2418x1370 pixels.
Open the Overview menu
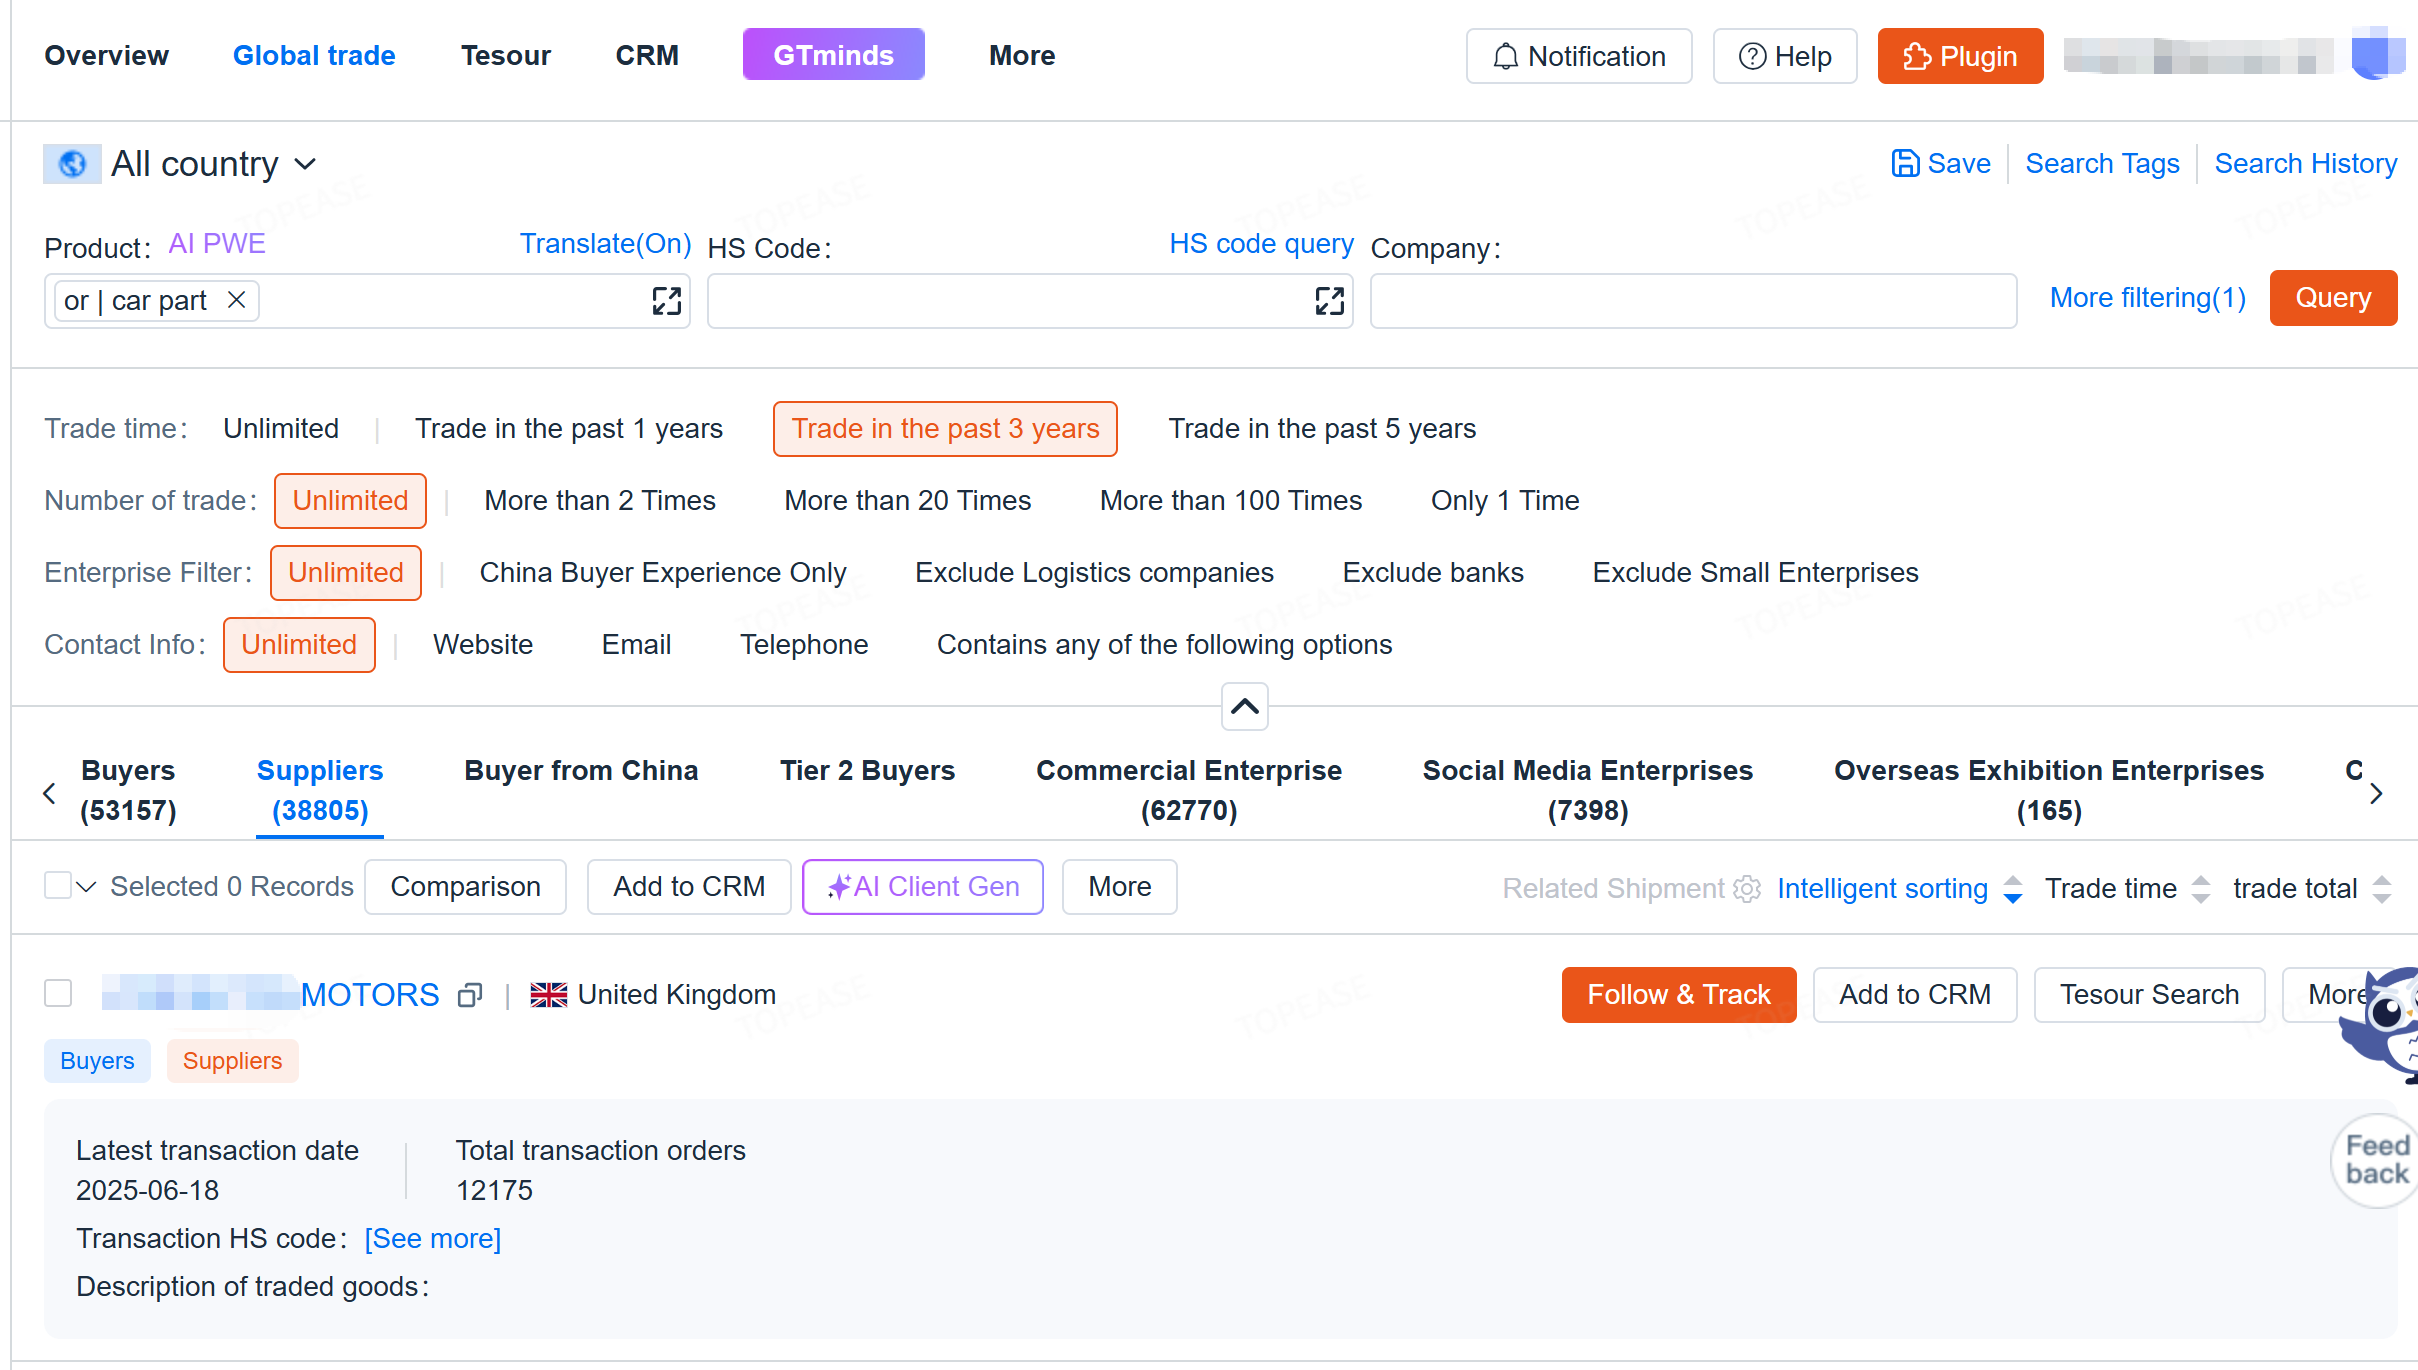pyautogui.click(x=107, y=55)
